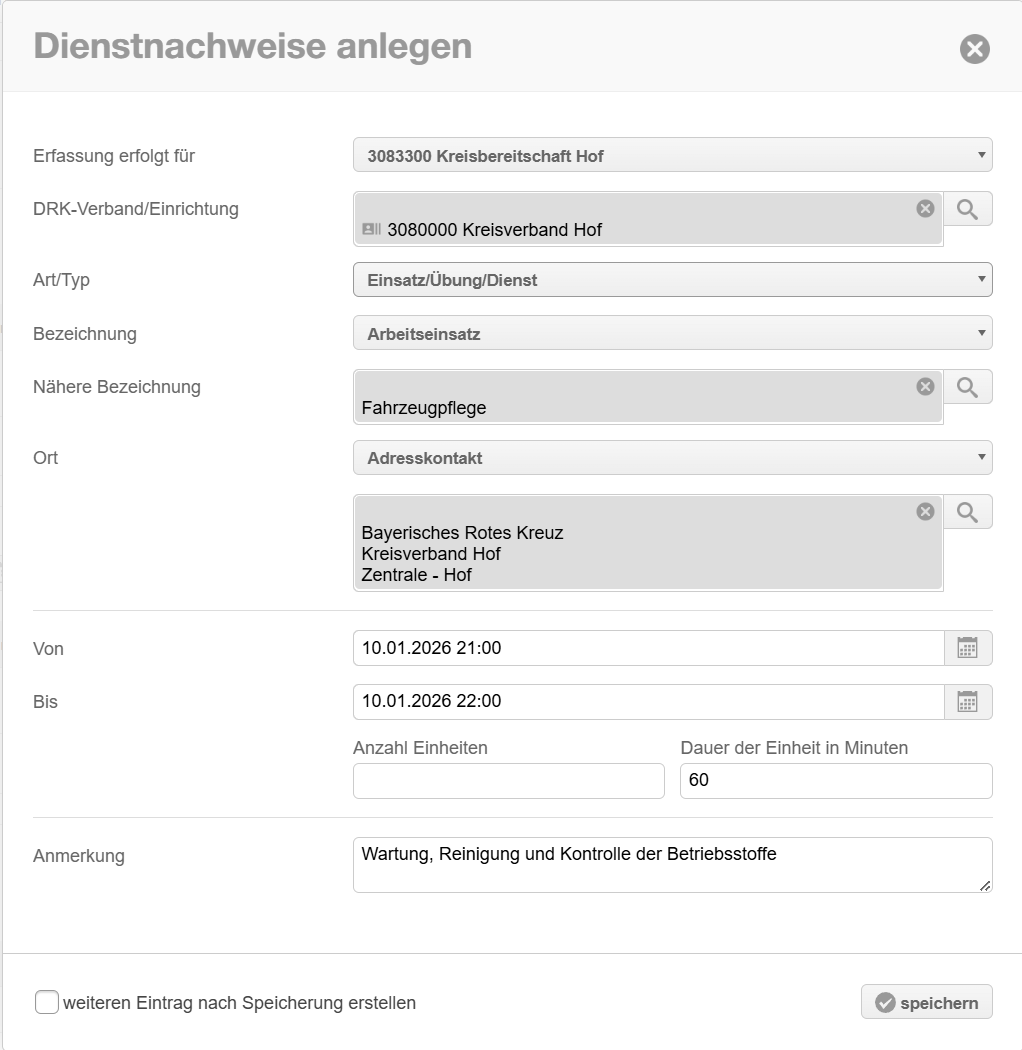Click the speichern button

(926, 1002)
